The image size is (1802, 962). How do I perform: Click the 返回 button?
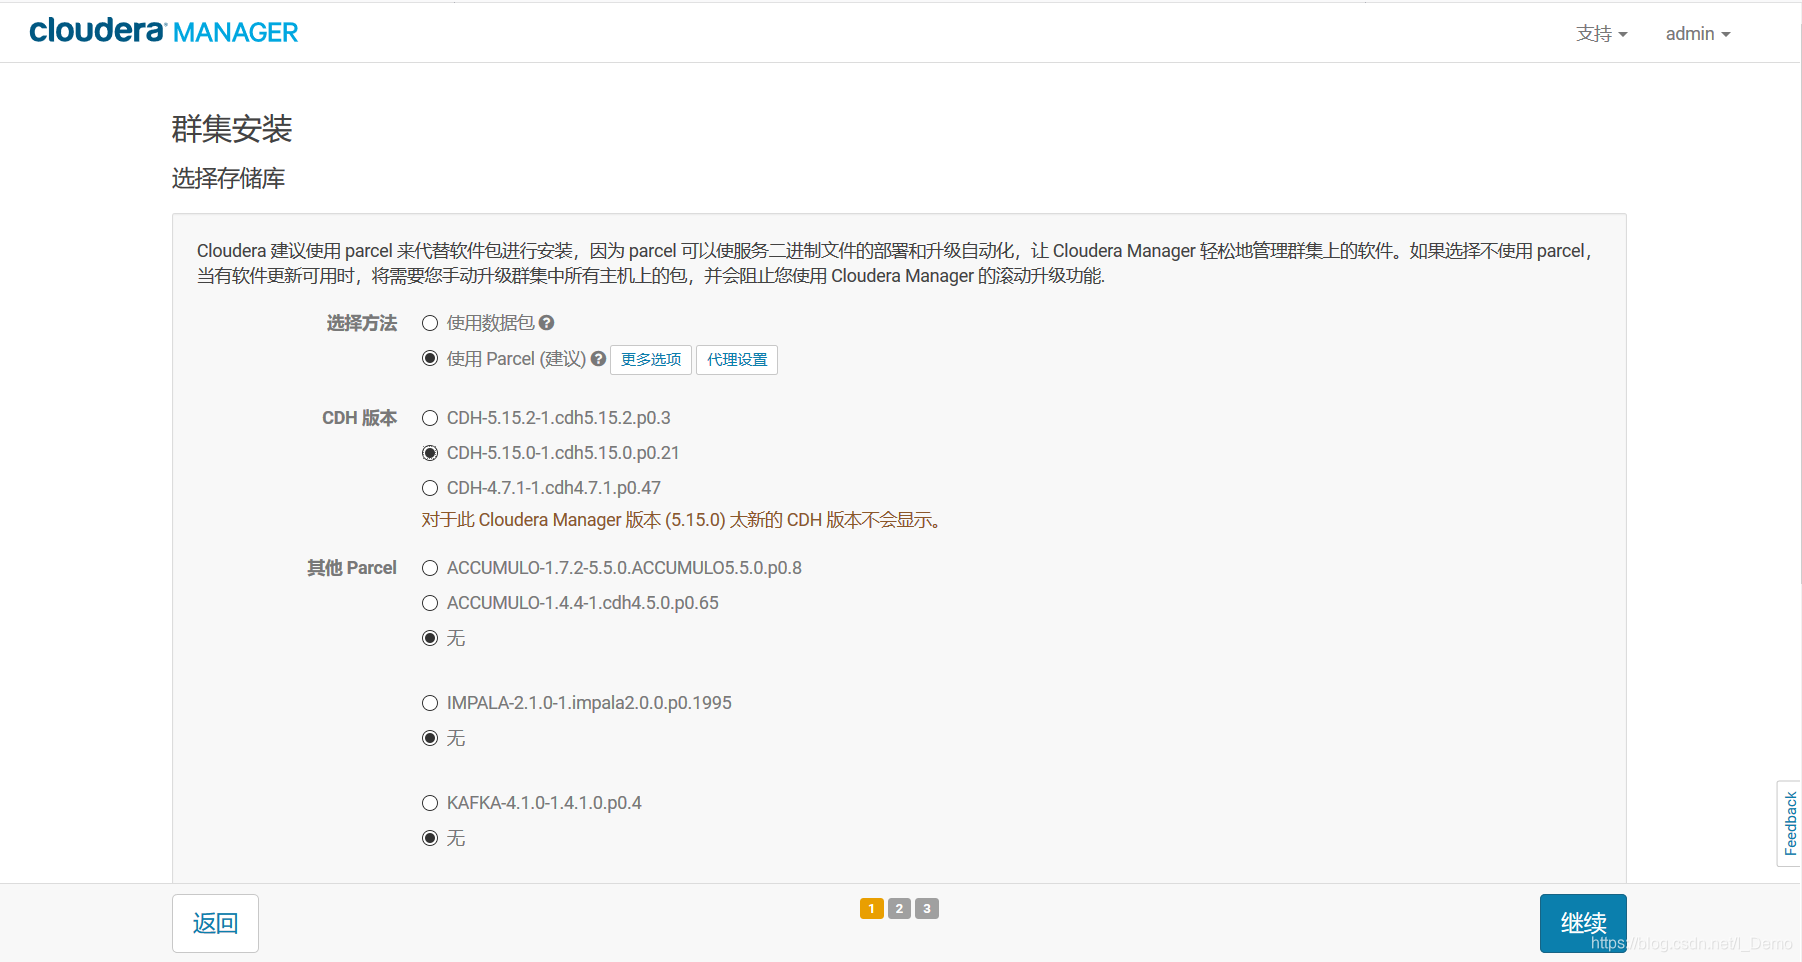215,923
